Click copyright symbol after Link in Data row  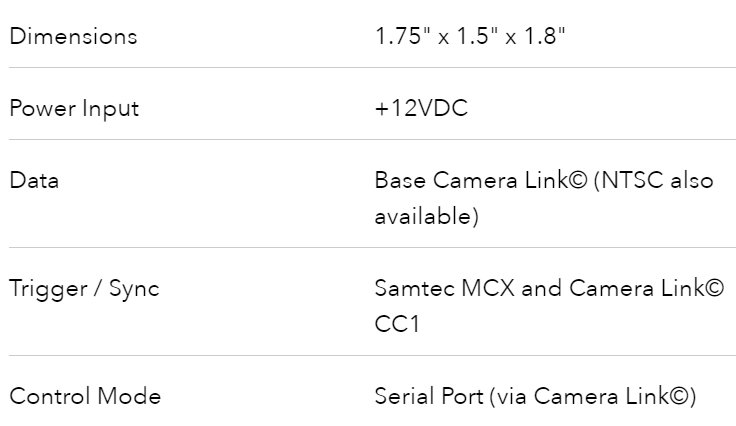579,181
